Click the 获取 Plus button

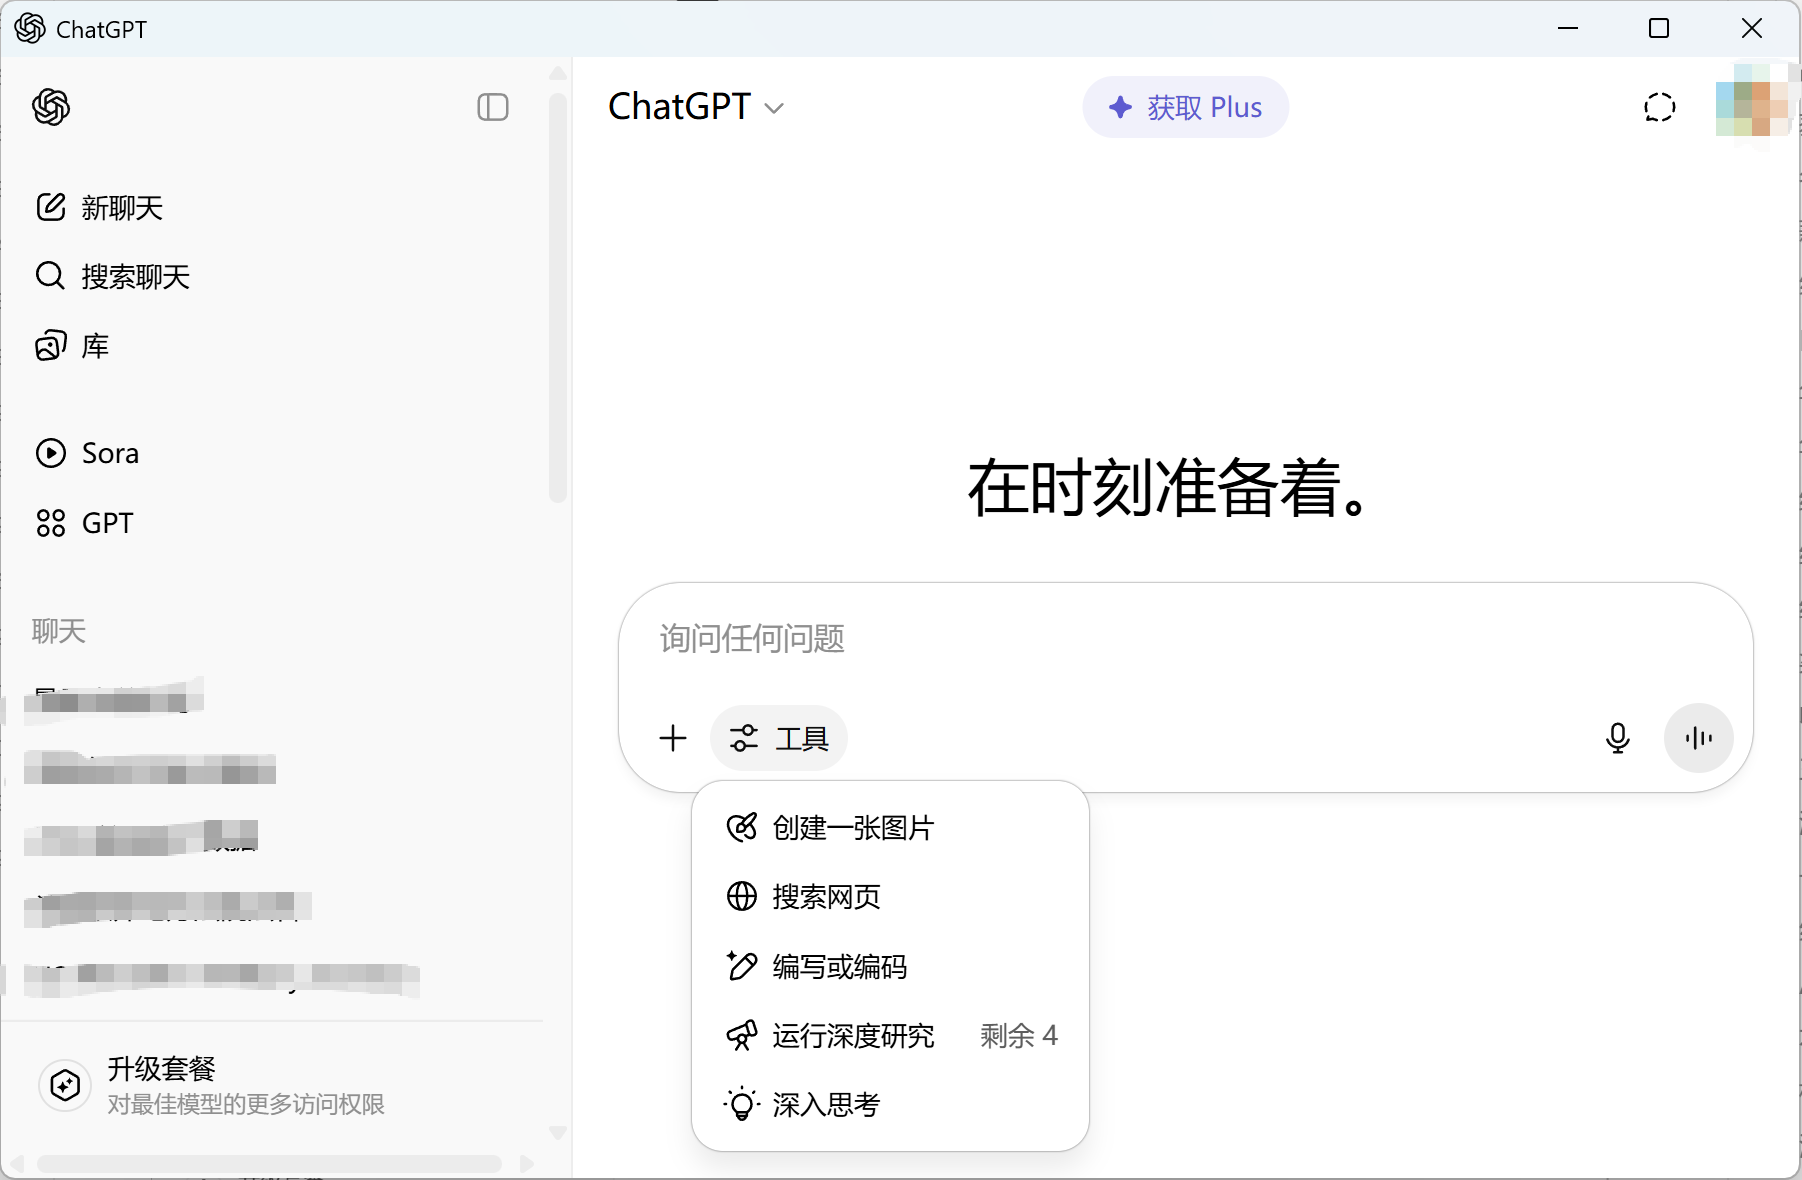[x=1185, y=107]
